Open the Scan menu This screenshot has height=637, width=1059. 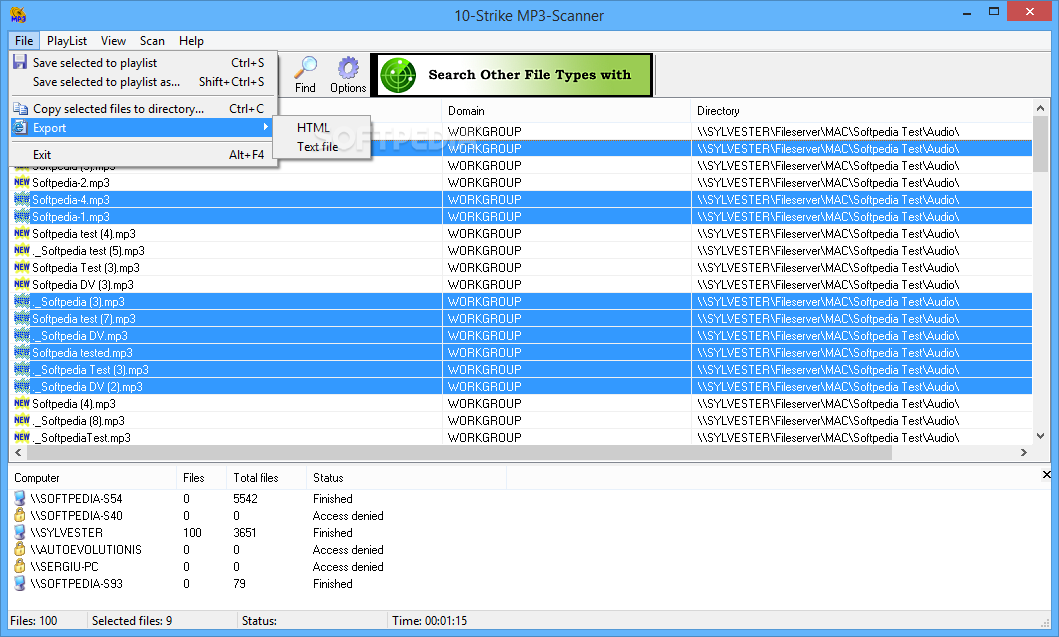(152, 41)
